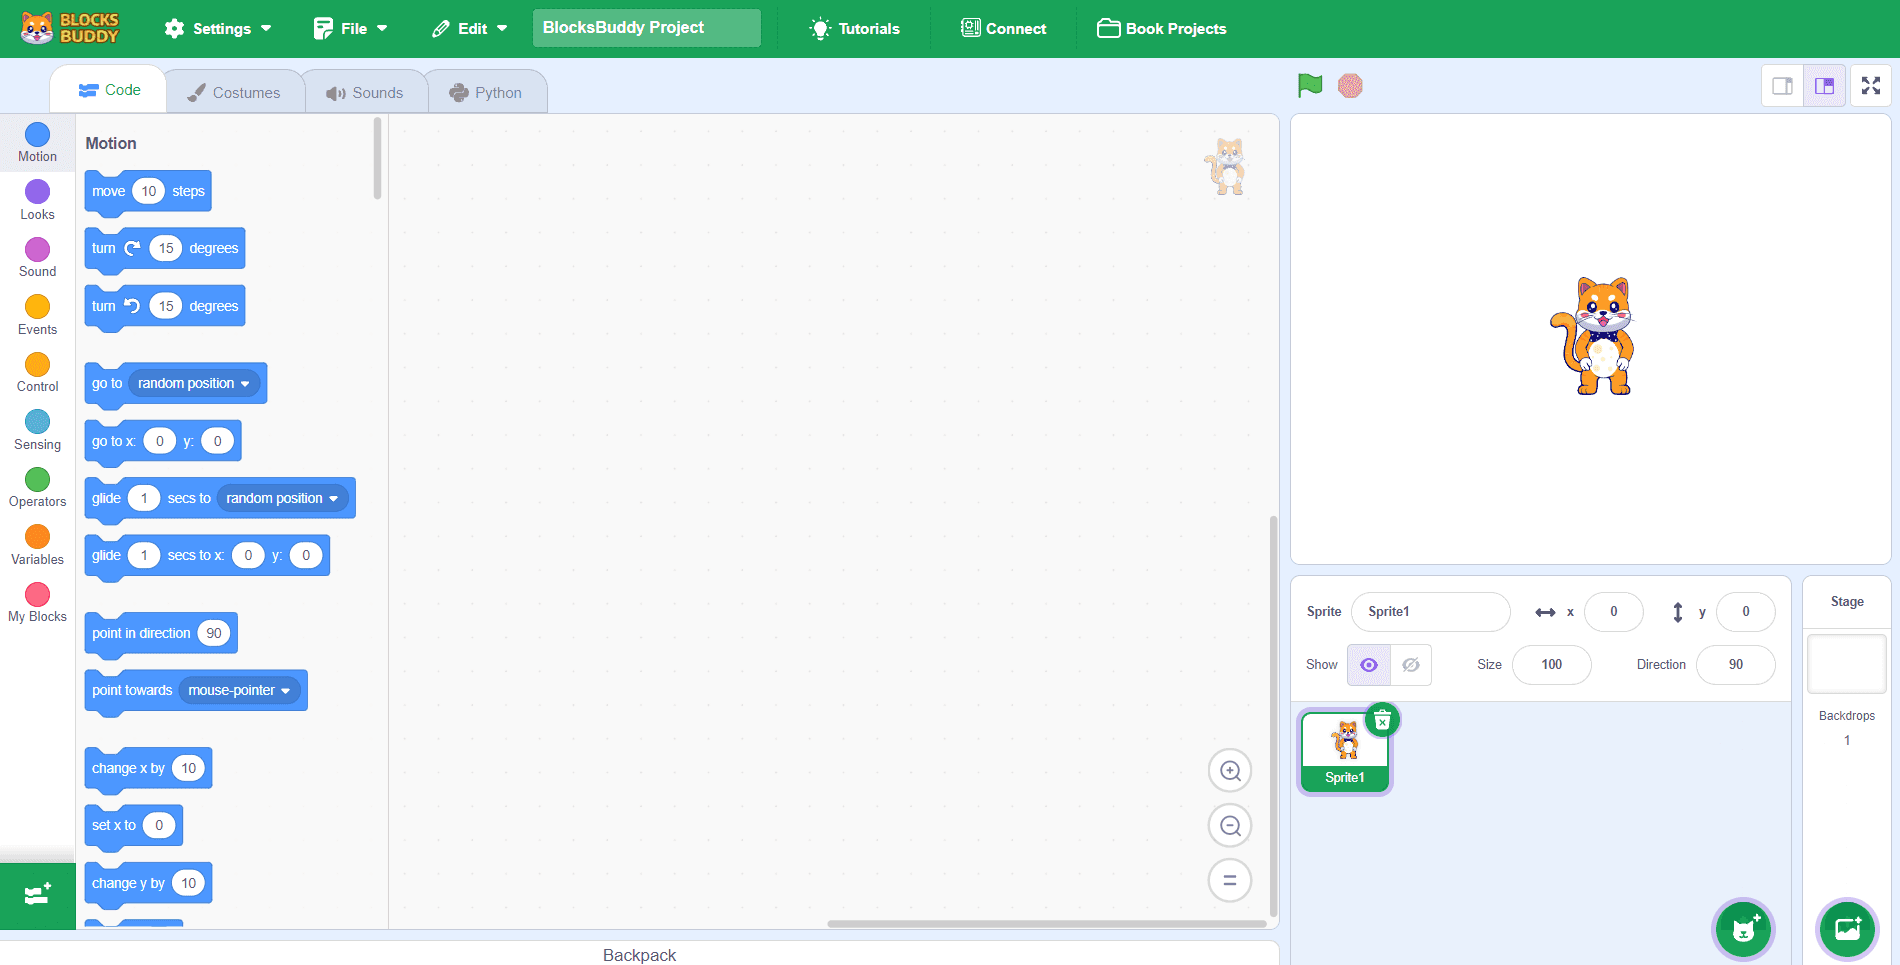Delete Sprite1 with the trash icon
The width and height of the screenshot is (1900, 965).
click(1382, 720)
